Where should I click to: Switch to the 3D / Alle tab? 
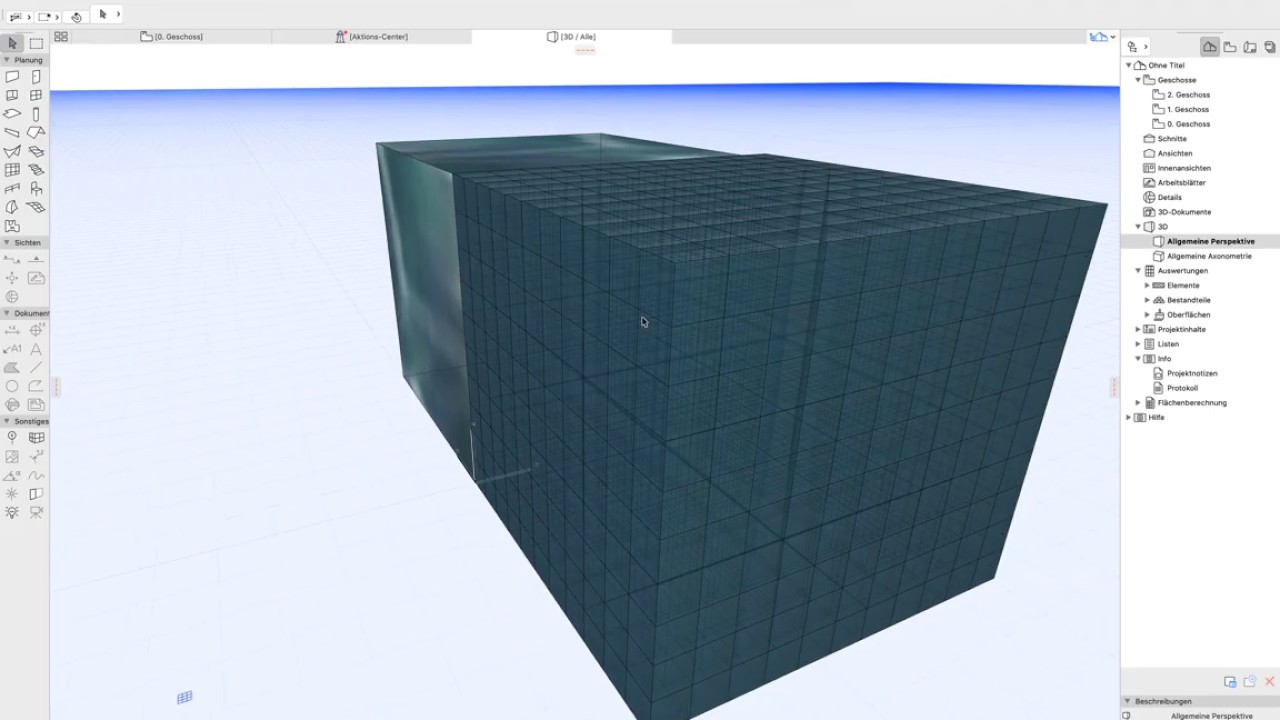(x=571, y=36)
